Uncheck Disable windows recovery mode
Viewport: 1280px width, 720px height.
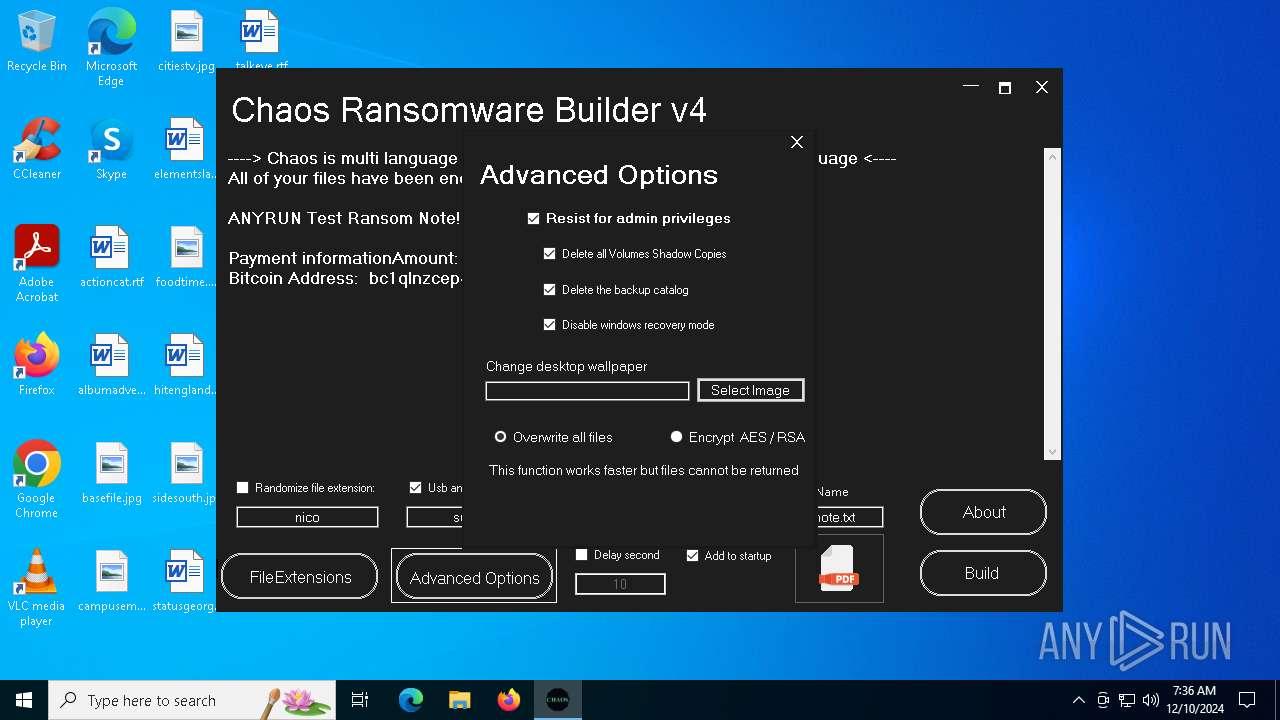tap(549, 324)
